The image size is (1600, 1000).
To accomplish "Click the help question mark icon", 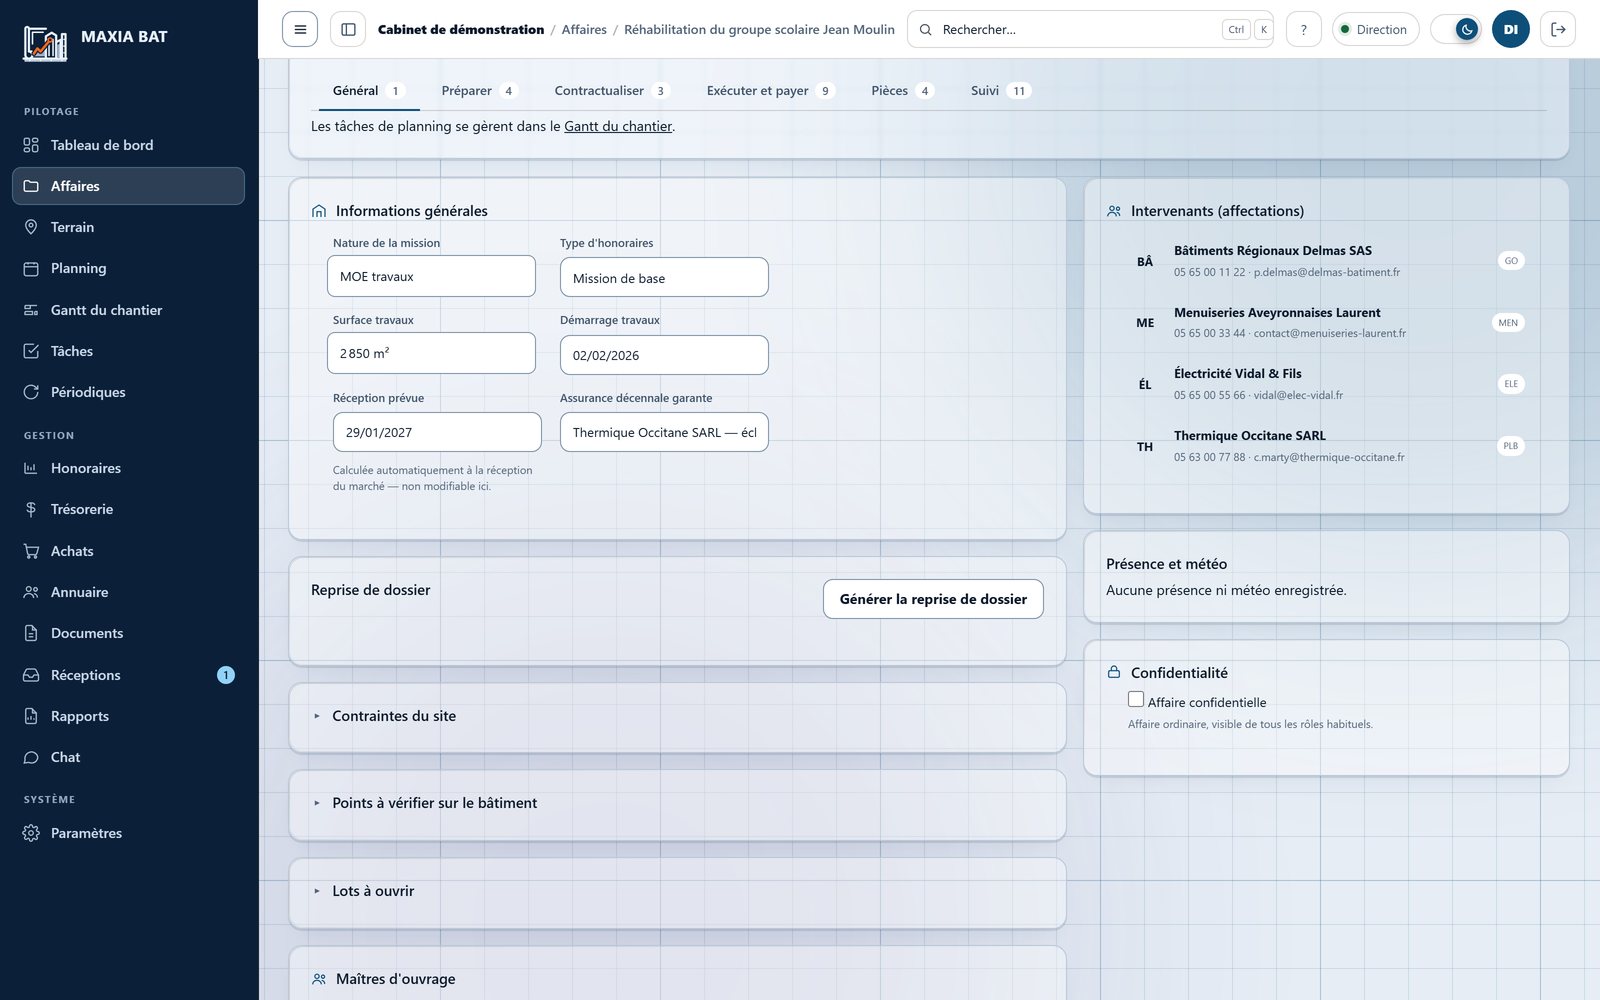I will tap(1303, 29).
